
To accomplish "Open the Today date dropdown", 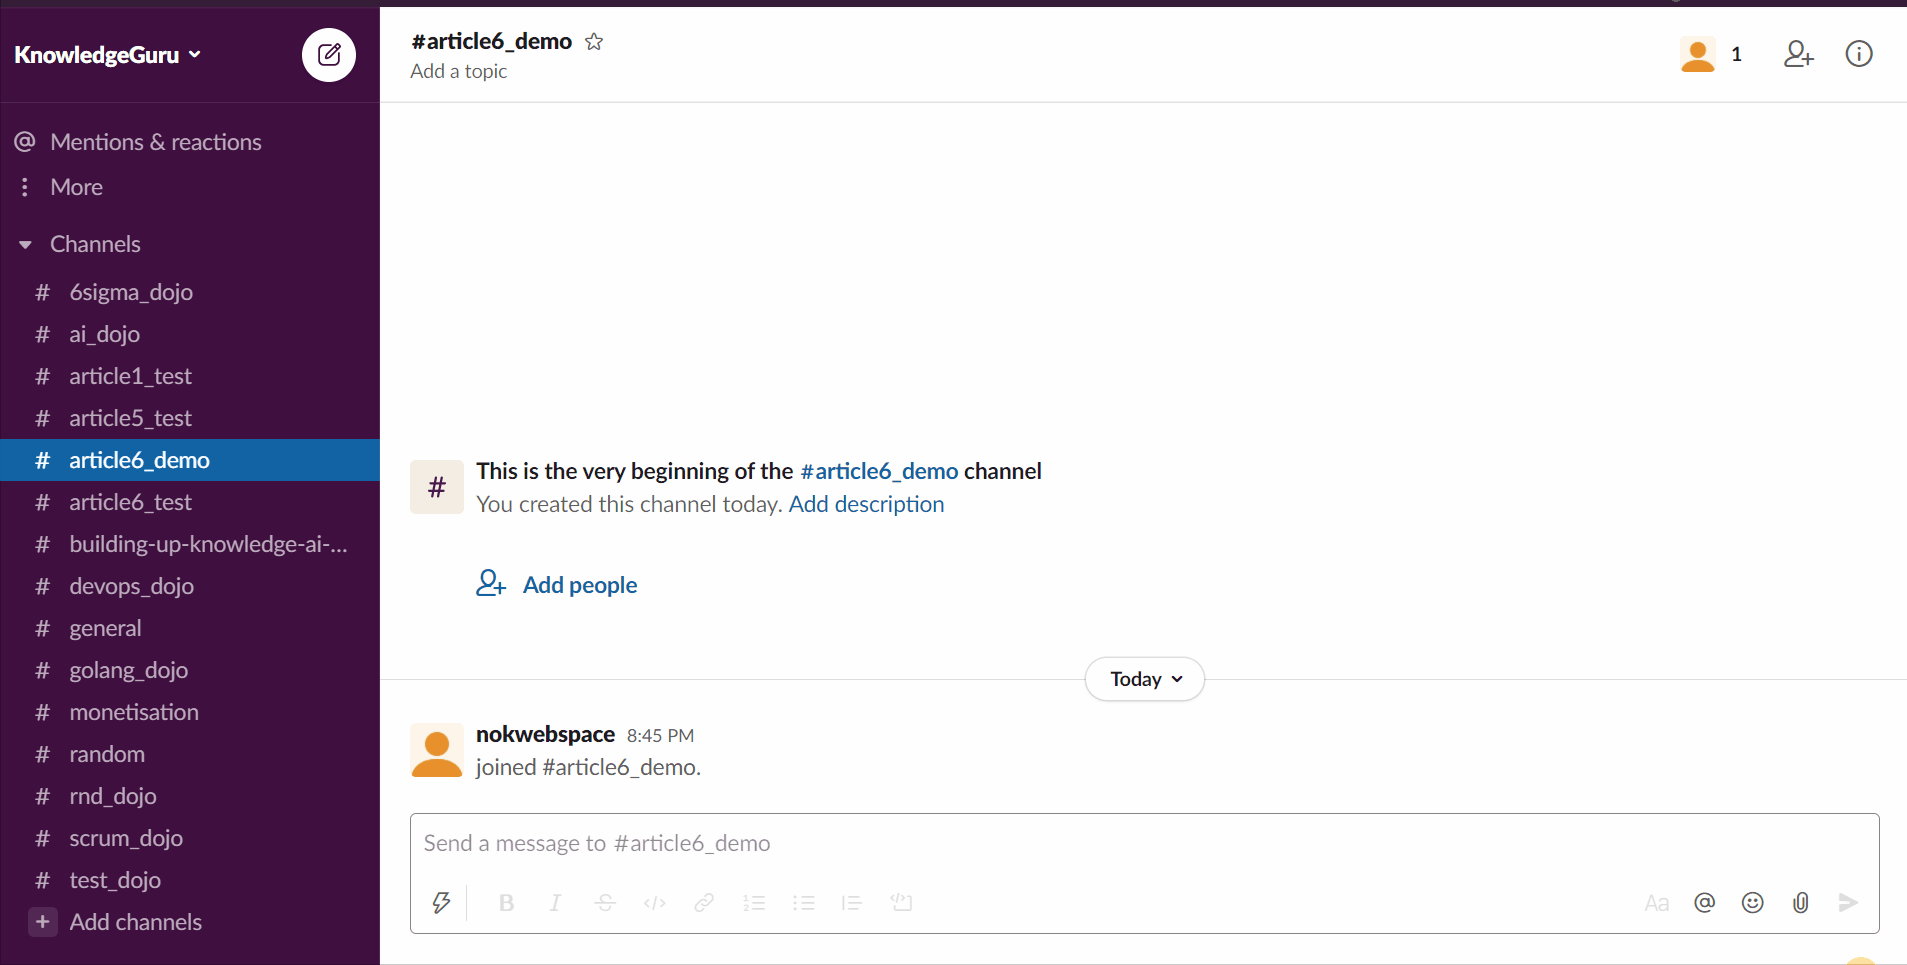I will tap(1145, 679).
